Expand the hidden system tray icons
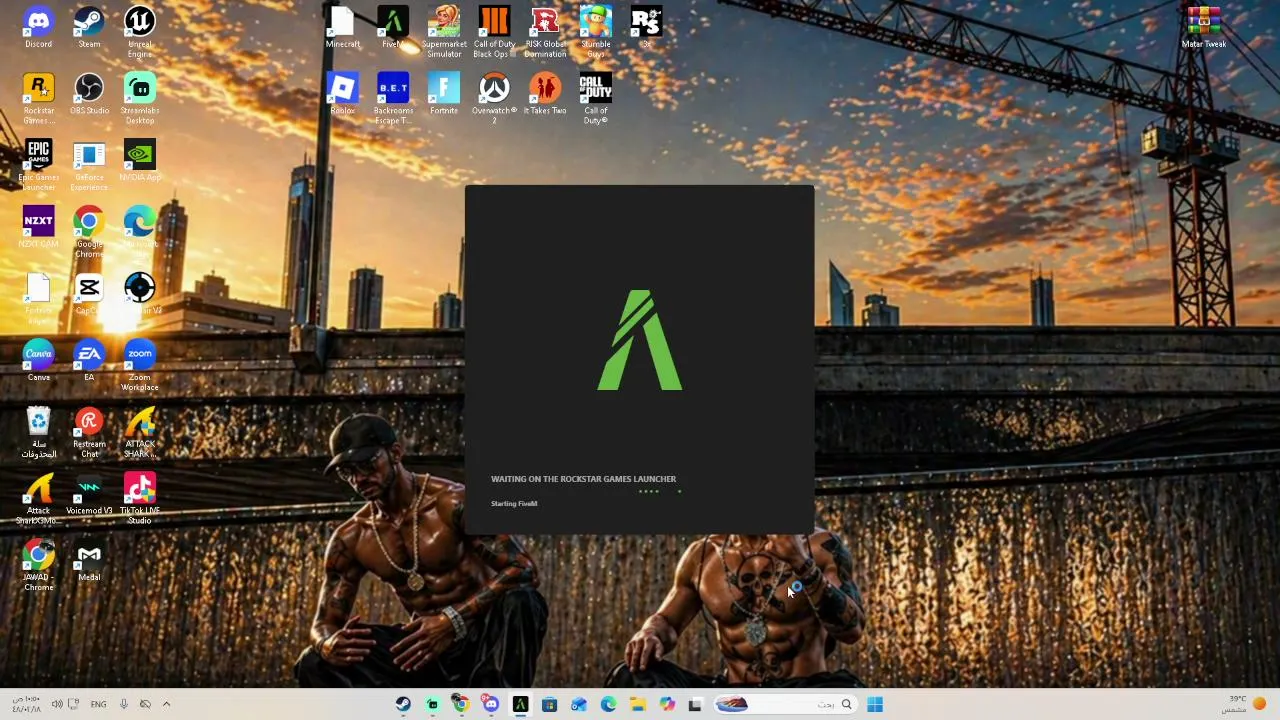 click(x=166, y=704)
